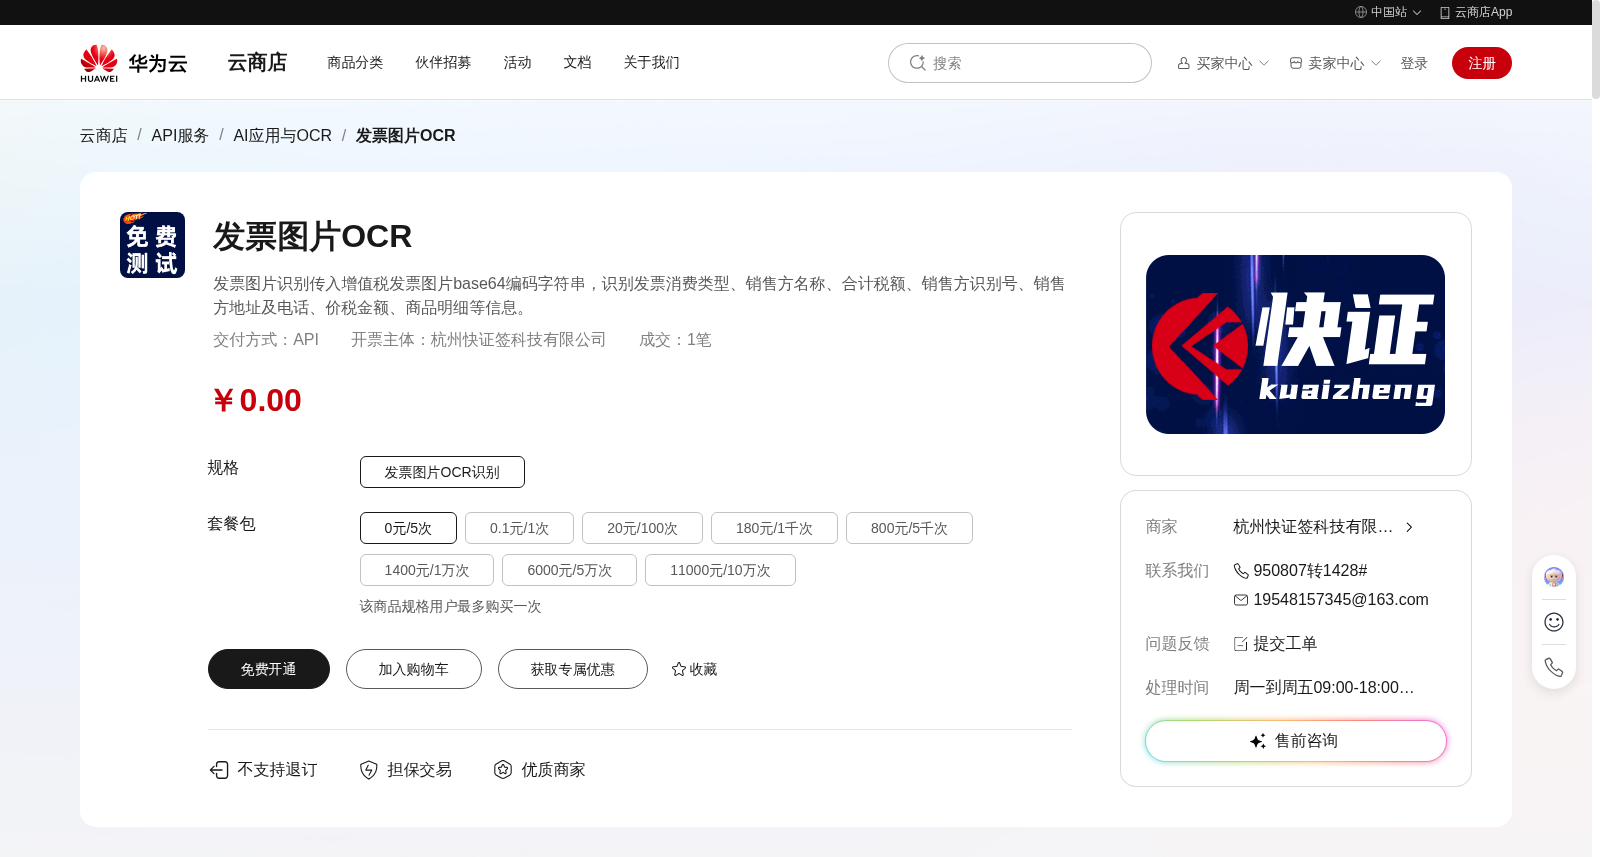This screenshot has width=1600, height=857.
Task: Click the 优质商家 badge icon
Action: click(x=503, y=769)
